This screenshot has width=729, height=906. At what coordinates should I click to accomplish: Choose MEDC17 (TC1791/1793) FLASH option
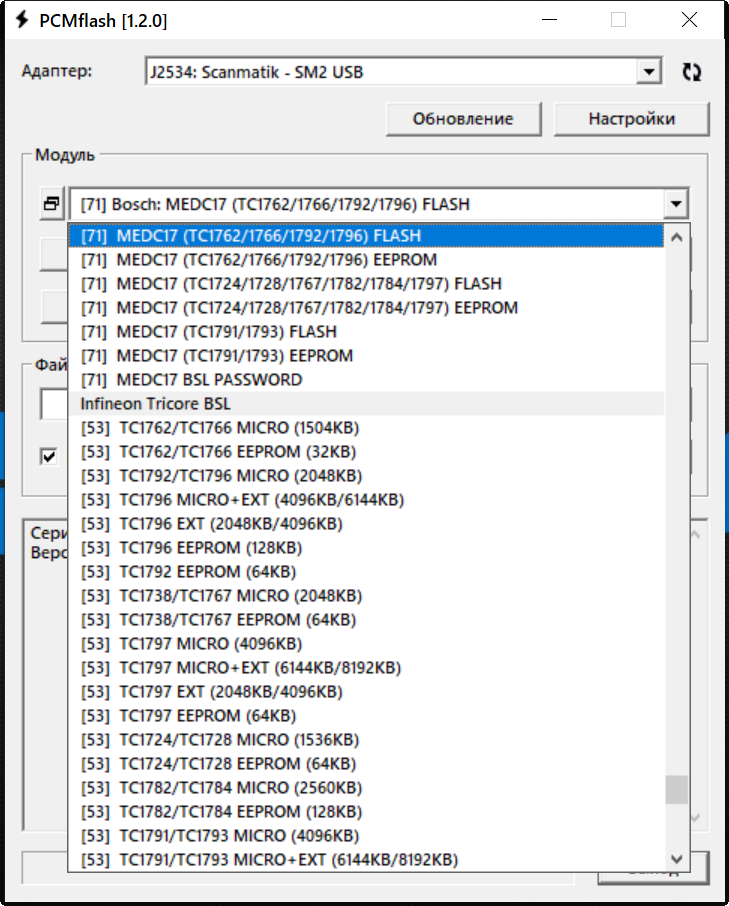pyautogui.click(x=226, y=332)
